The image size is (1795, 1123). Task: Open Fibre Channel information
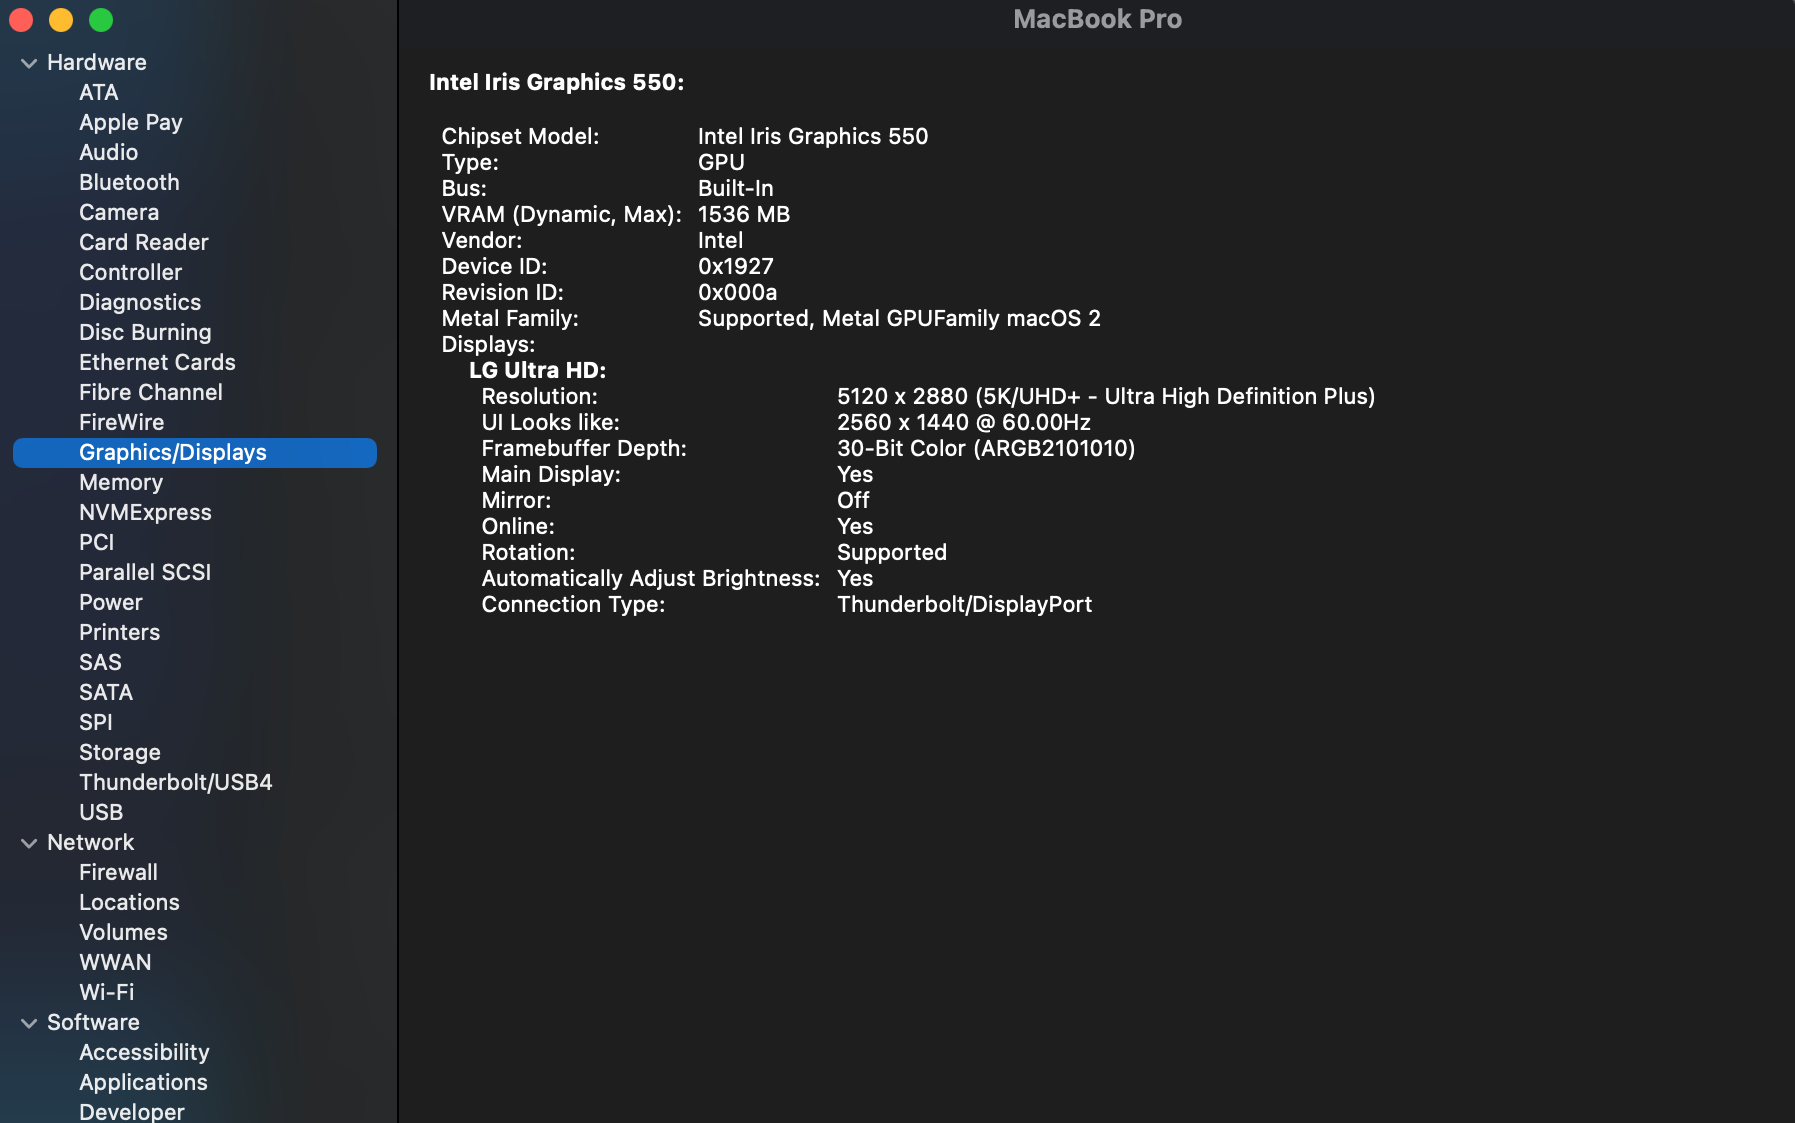151,392
